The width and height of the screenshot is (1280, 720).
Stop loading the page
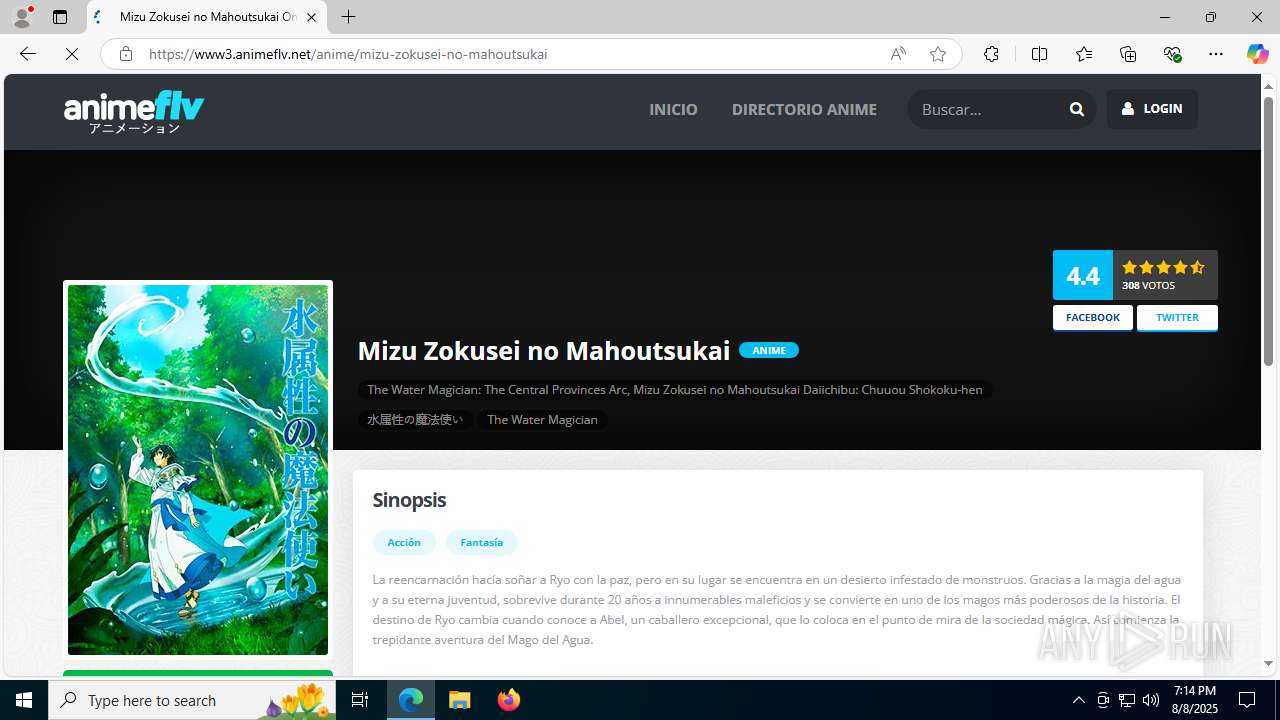pyautogui.click(x=72, y=54)
